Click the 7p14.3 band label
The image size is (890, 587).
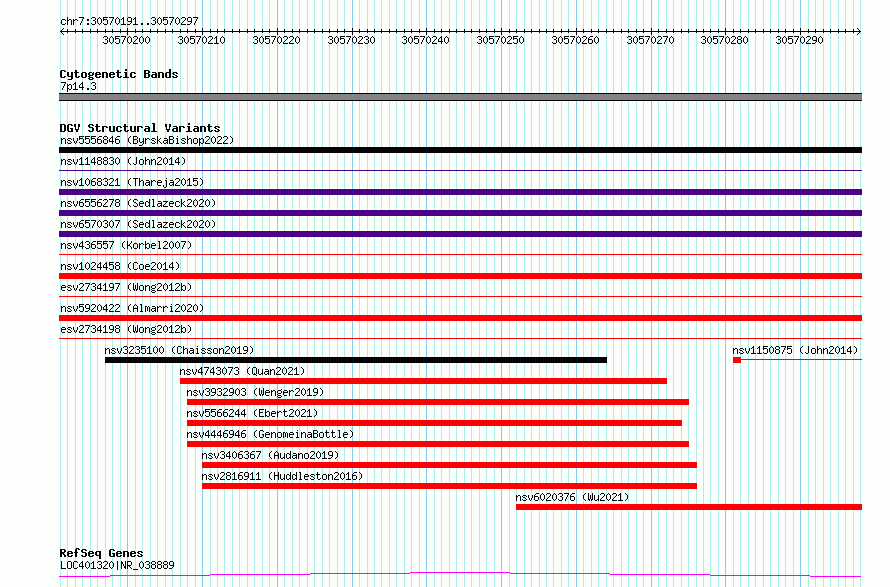(78, 86)
